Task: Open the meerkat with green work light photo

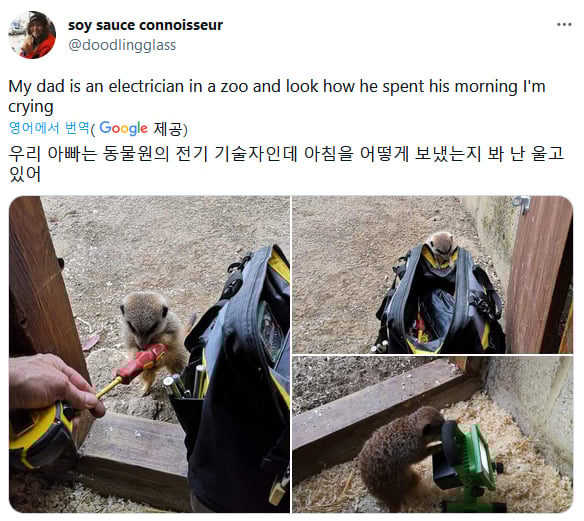Action: pyautogui.click(x=432, y=434)
